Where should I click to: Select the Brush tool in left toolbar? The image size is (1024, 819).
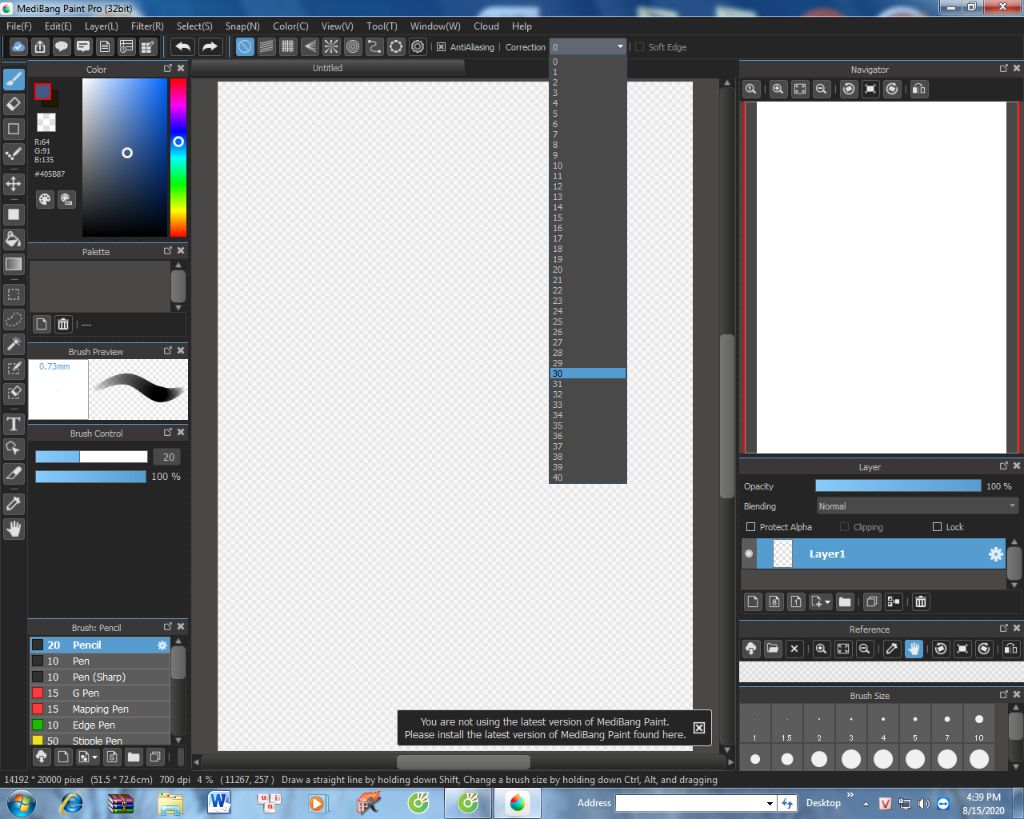point(14,80)
